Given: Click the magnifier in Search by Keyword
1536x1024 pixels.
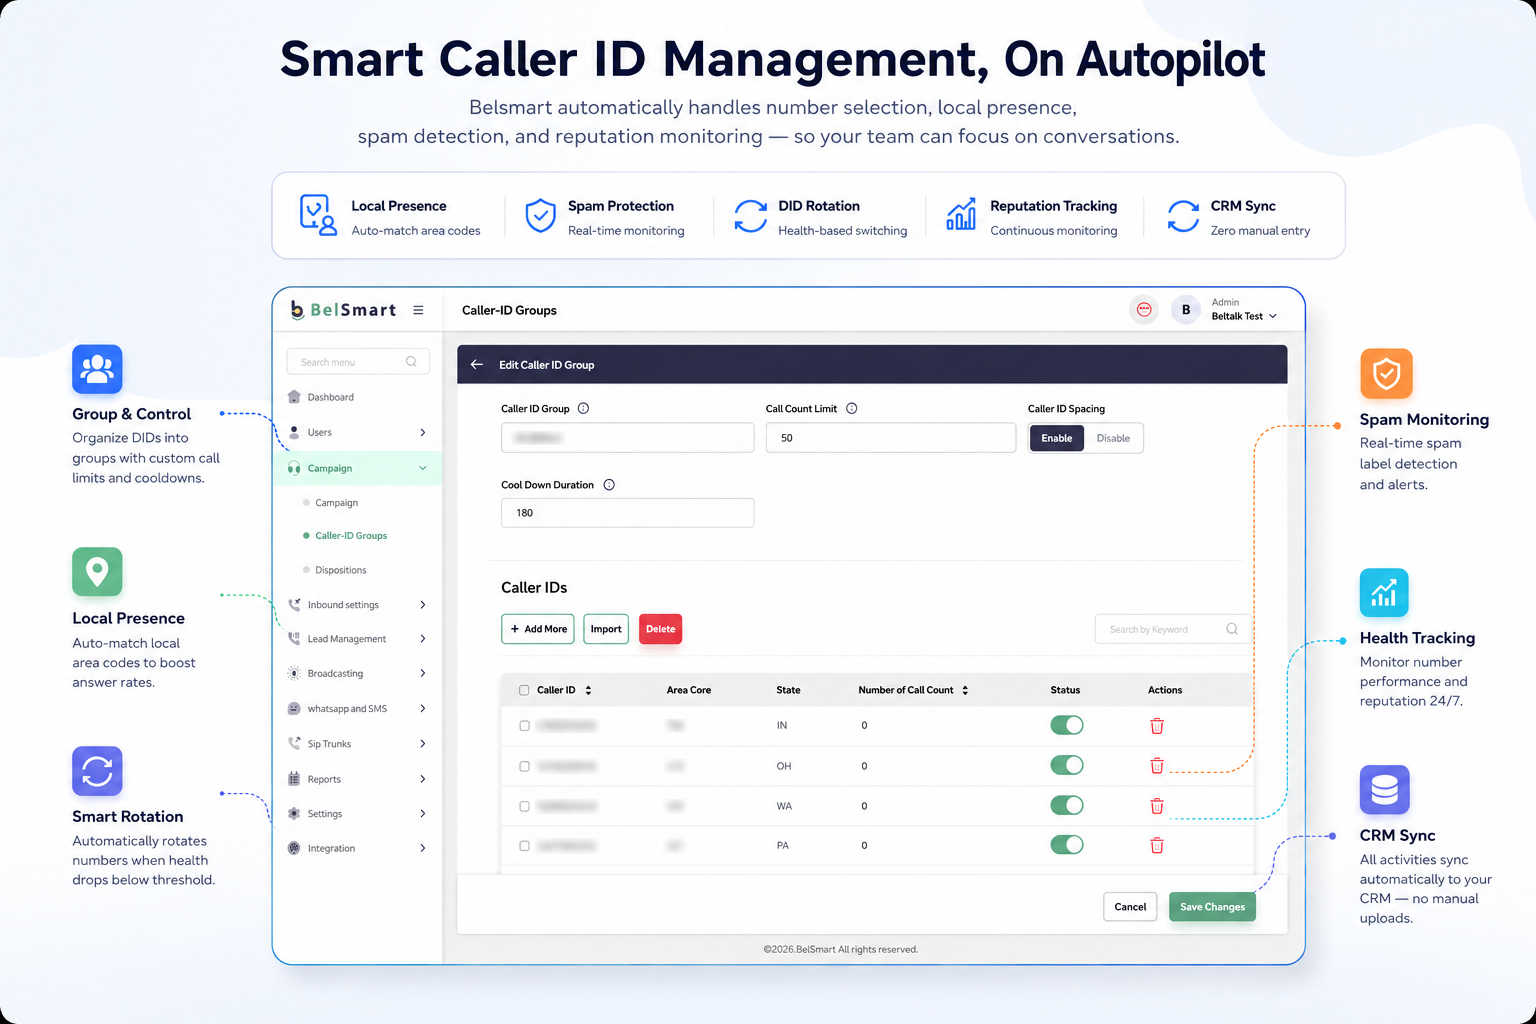Looking at the screenshot, I should tap(1232, 629).
